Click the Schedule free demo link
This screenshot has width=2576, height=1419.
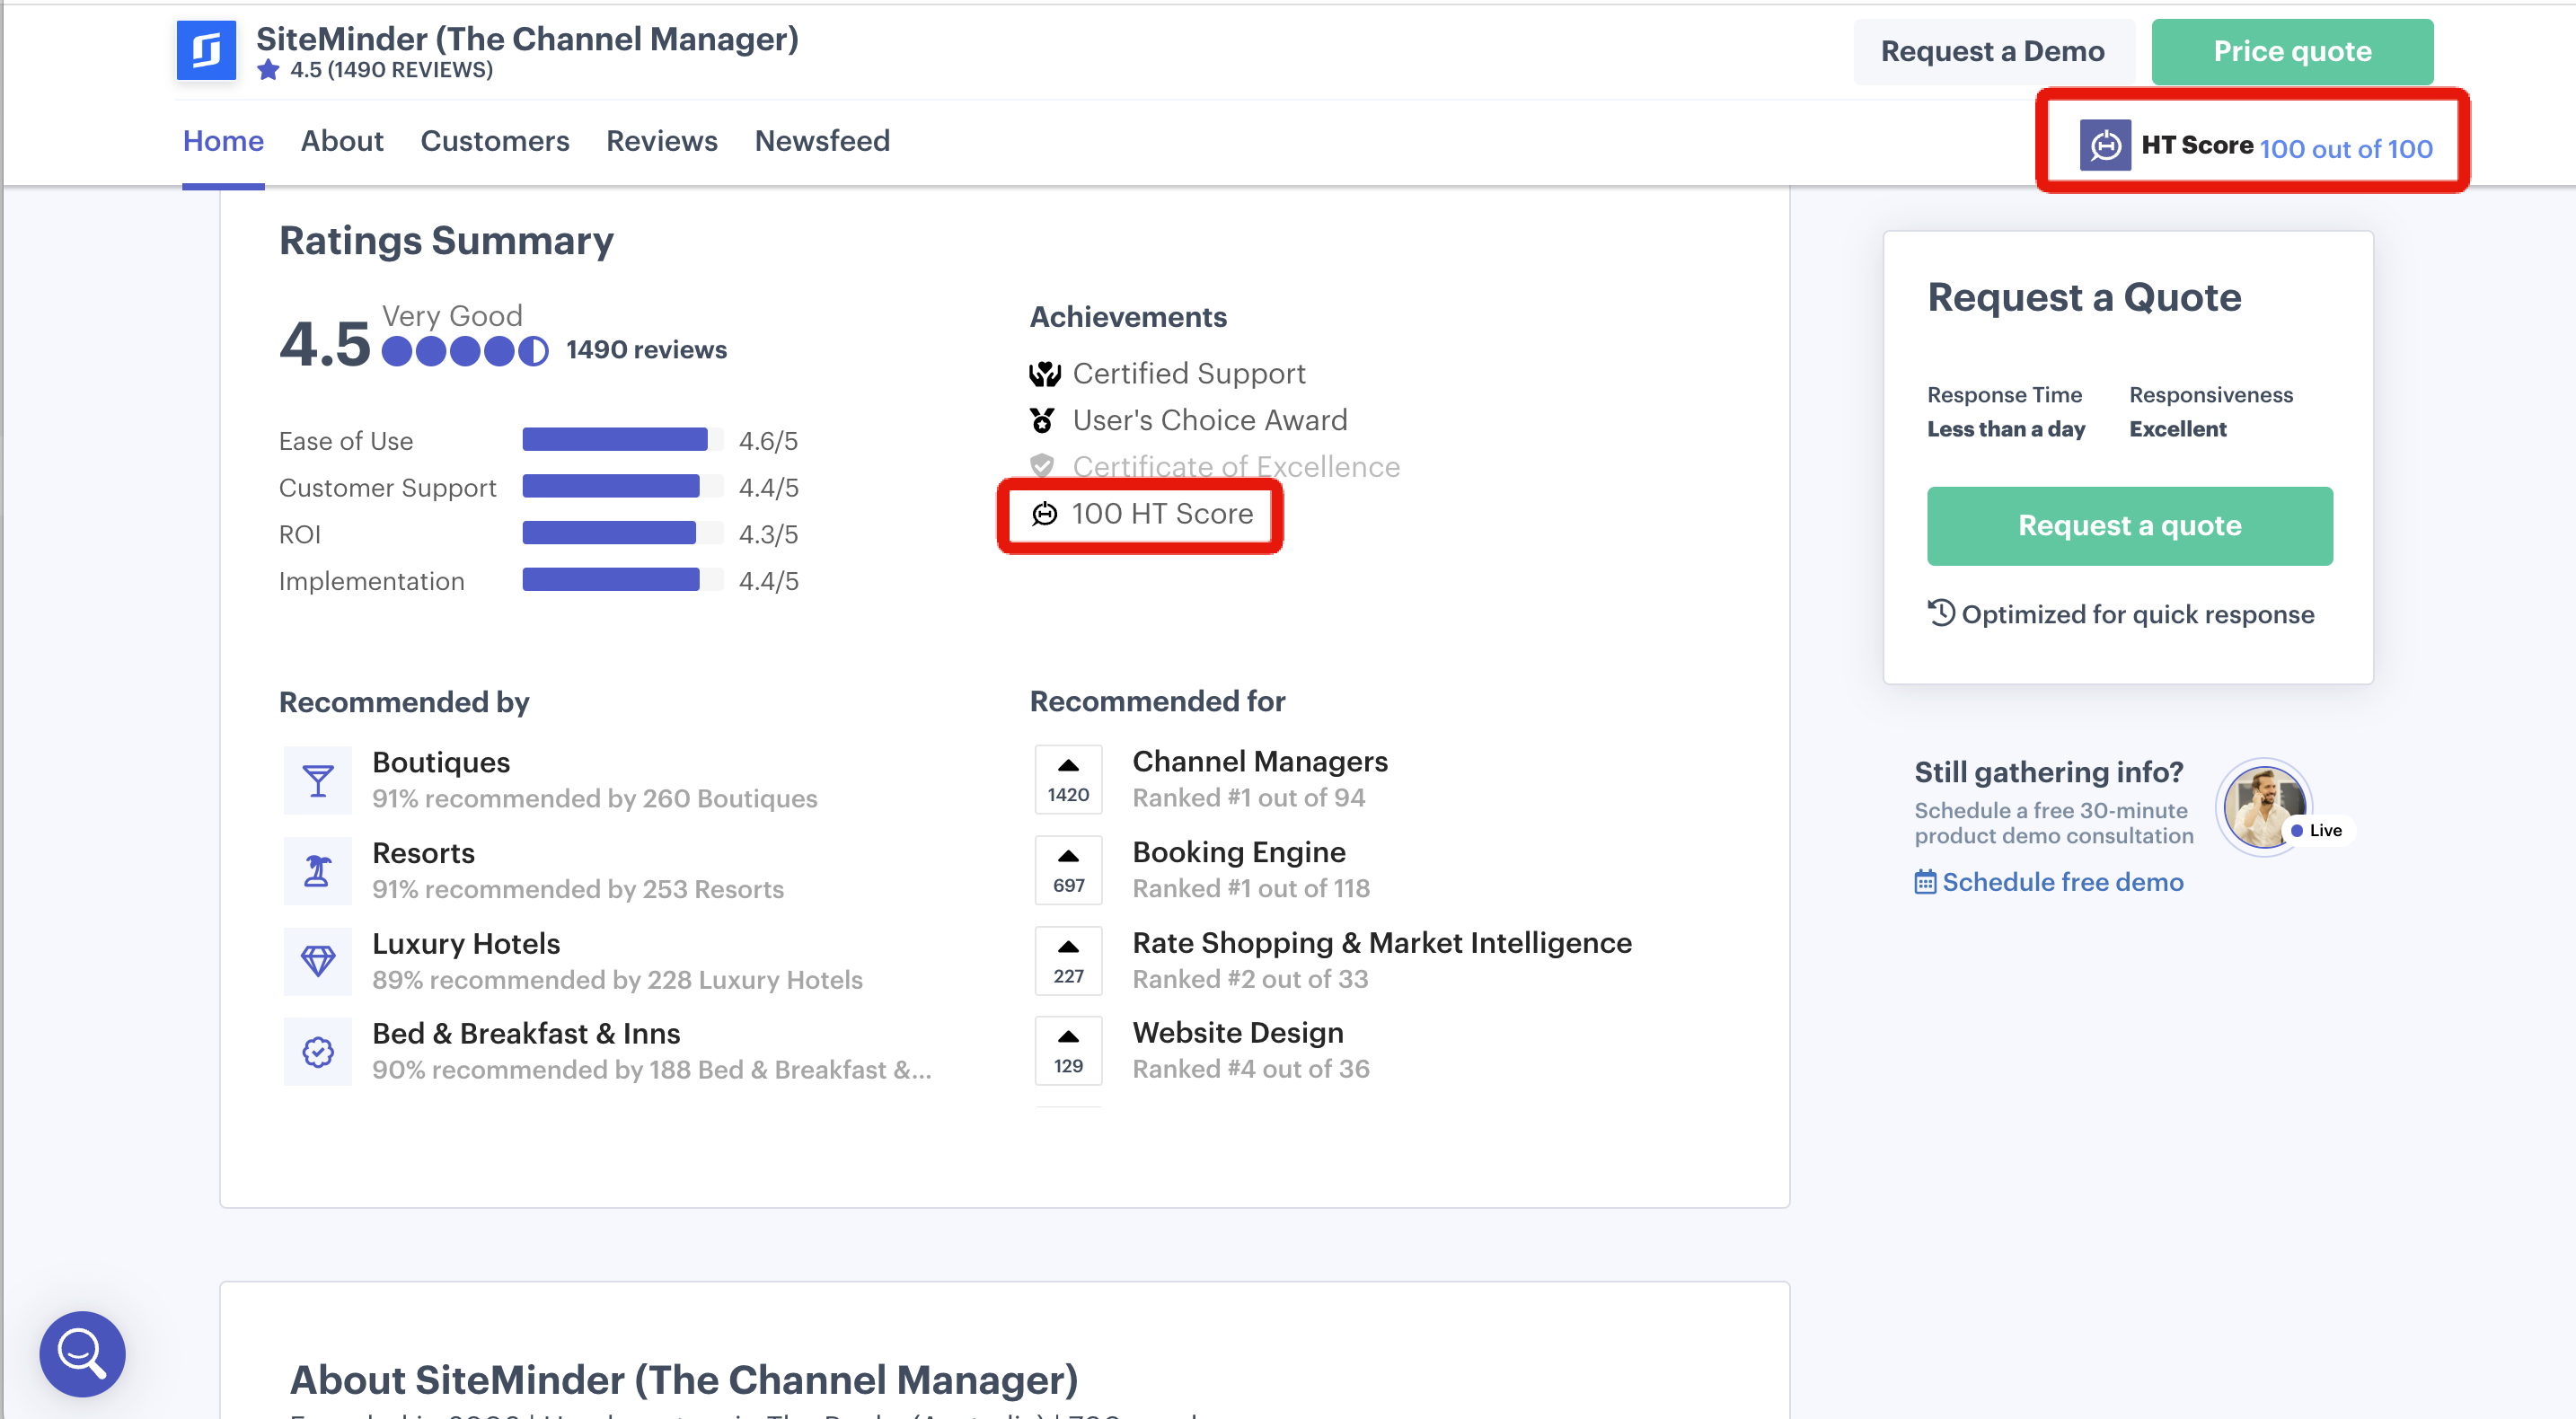(2061, 882)
